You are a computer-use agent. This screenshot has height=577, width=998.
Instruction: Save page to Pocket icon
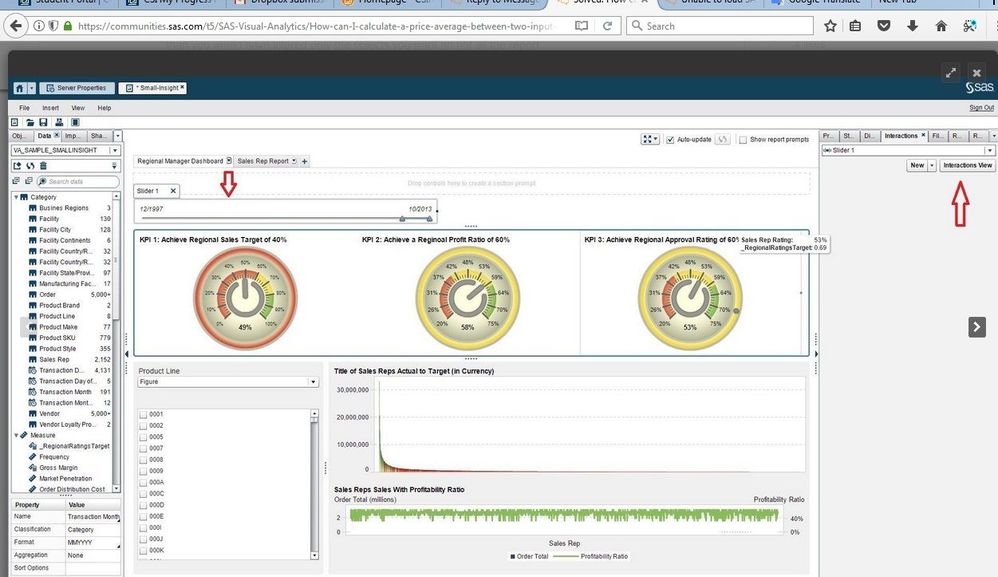pos(884,26)
